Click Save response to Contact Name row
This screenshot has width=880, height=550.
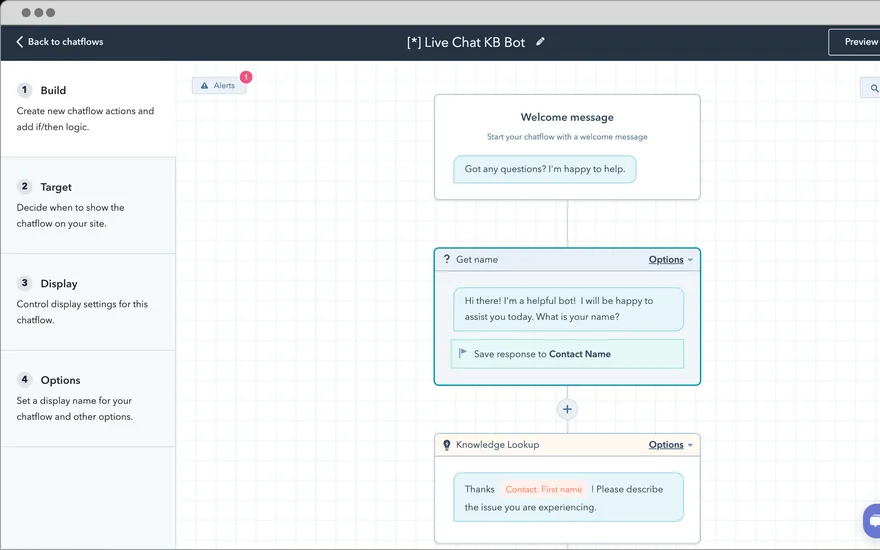pos(567,354)
